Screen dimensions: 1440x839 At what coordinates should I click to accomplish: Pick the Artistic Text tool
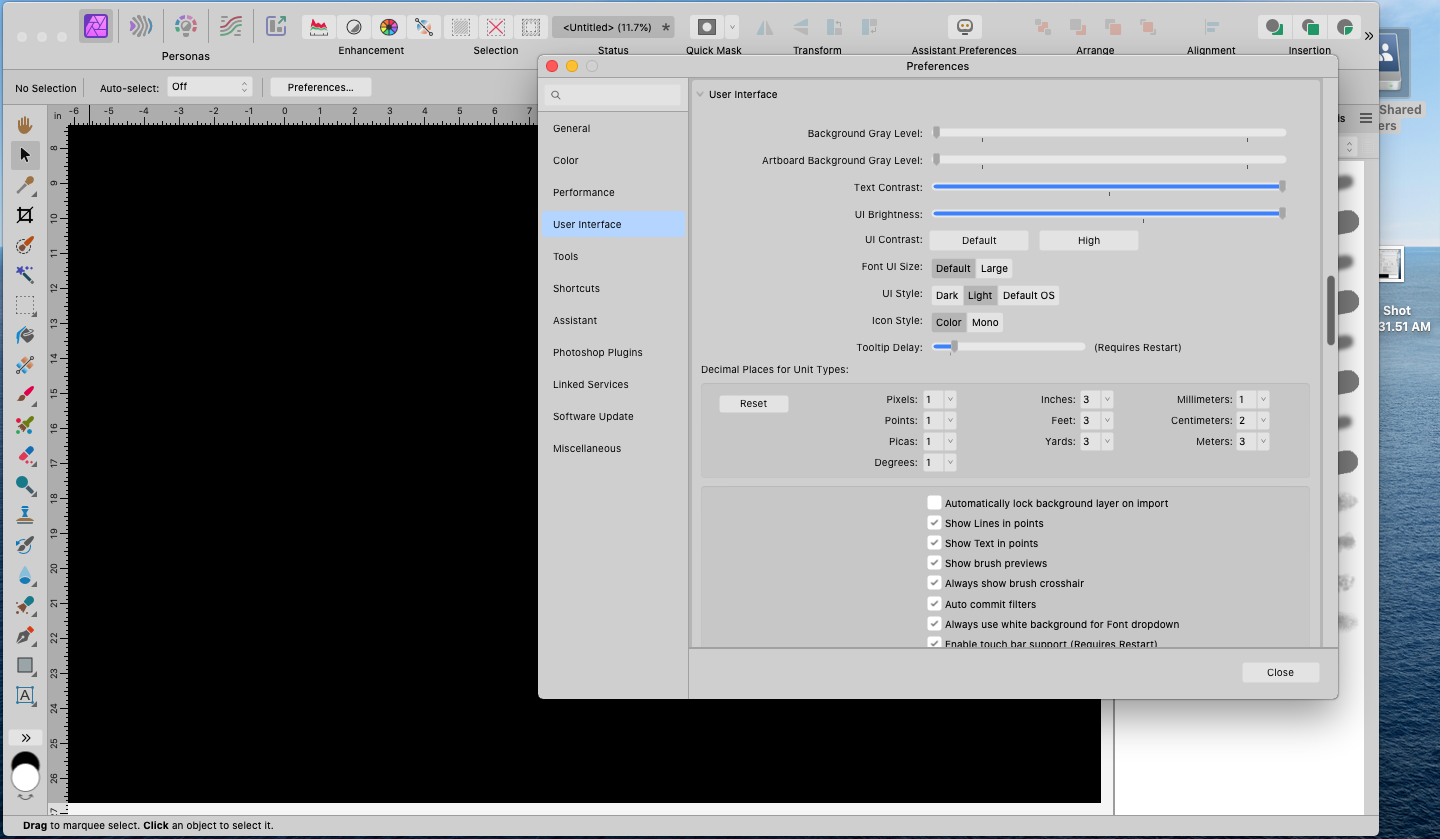(25, 695)
